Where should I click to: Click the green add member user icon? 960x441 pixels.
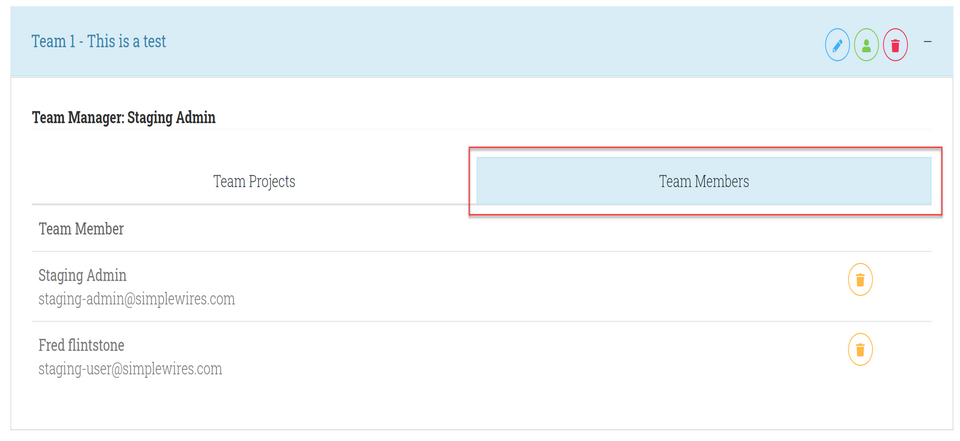click(866, 45)
